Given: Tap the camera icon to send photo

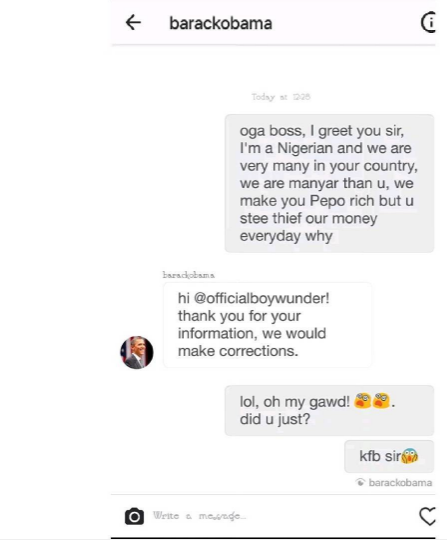Looking at the screenshot, I should tap(134, 516).
